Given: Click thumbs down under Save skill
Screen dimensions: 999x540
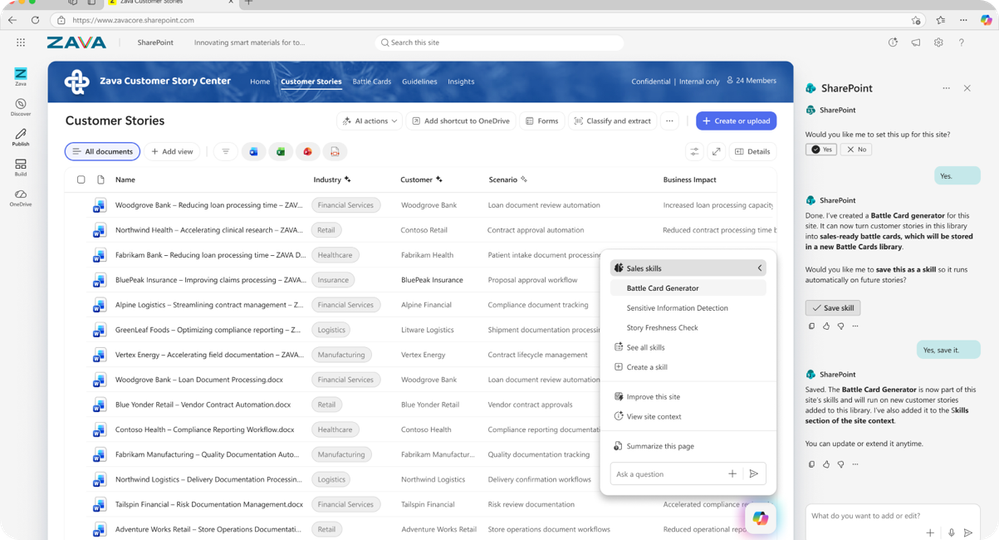Looking at the screenshot, I should click(x=841, y=326).
